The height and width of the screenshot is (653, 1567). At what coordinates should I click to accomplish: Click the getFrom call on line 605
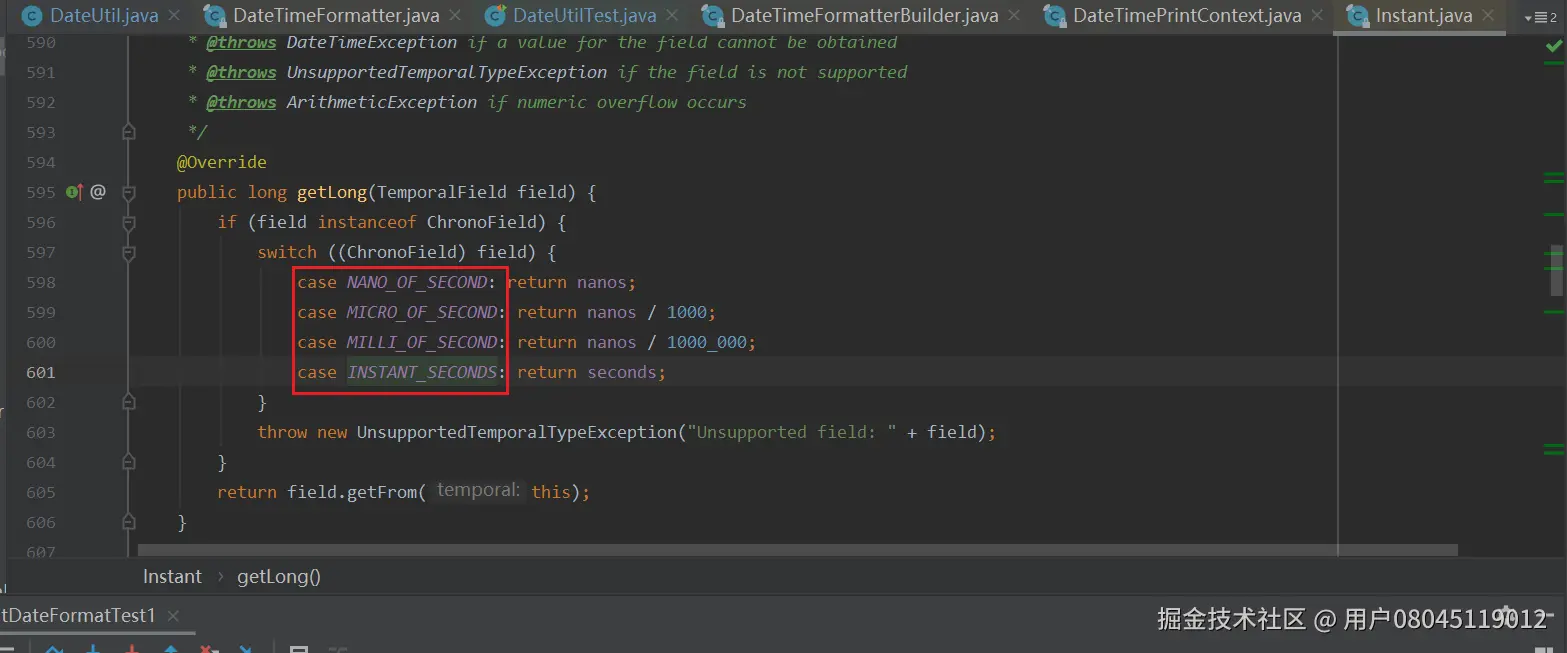point(381,492)
